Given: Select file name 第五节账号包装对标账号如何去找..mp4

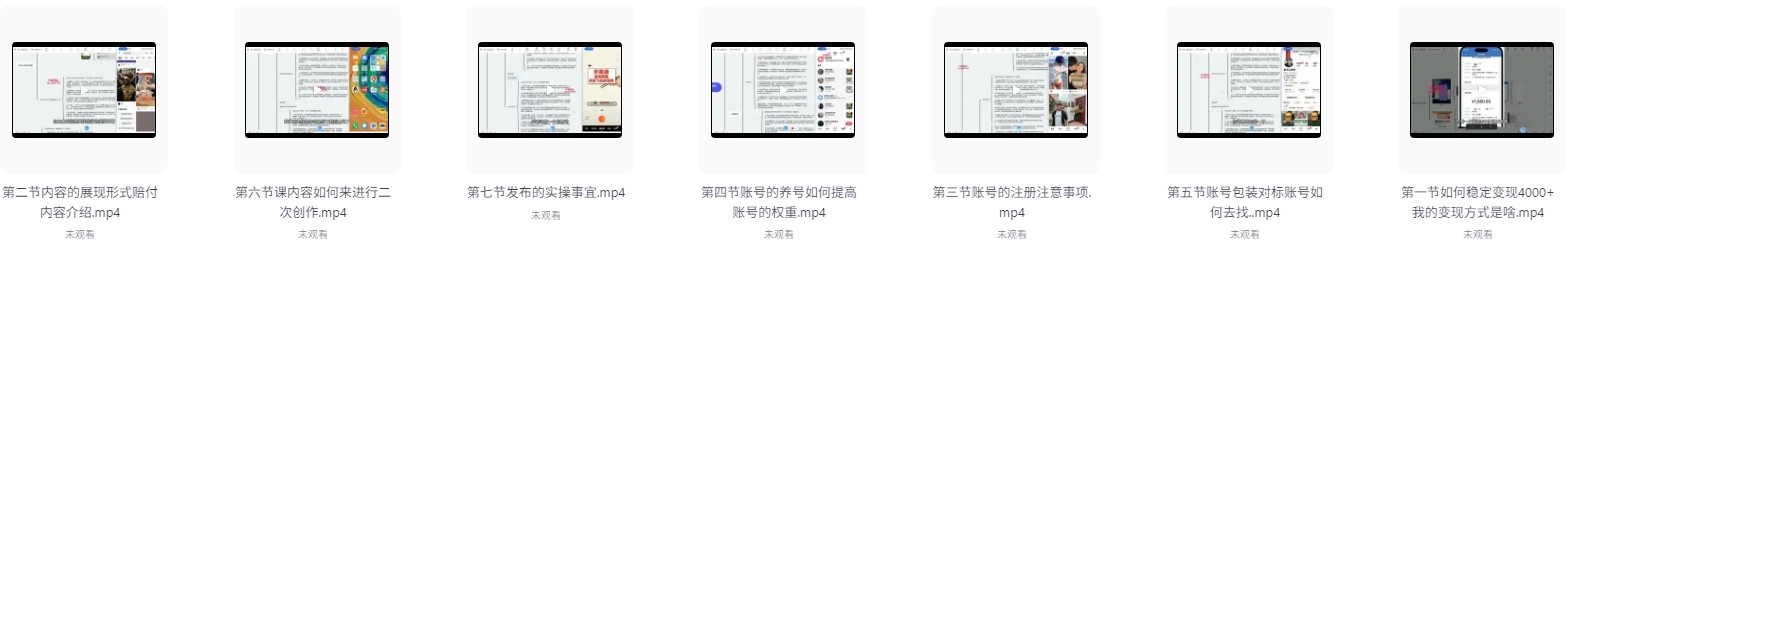Looking at the screenshot, I should pos(1245,202).
